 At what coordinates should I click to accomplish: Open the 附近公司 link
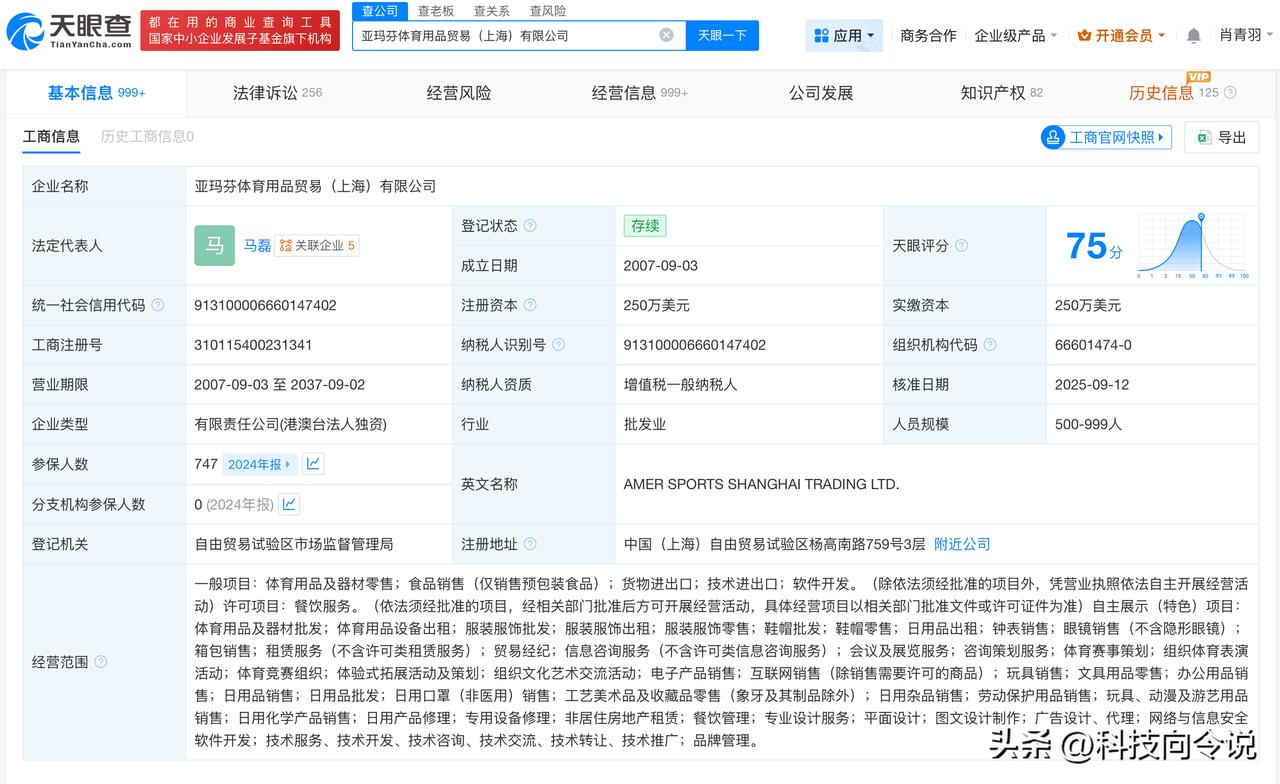coord(962,544)
